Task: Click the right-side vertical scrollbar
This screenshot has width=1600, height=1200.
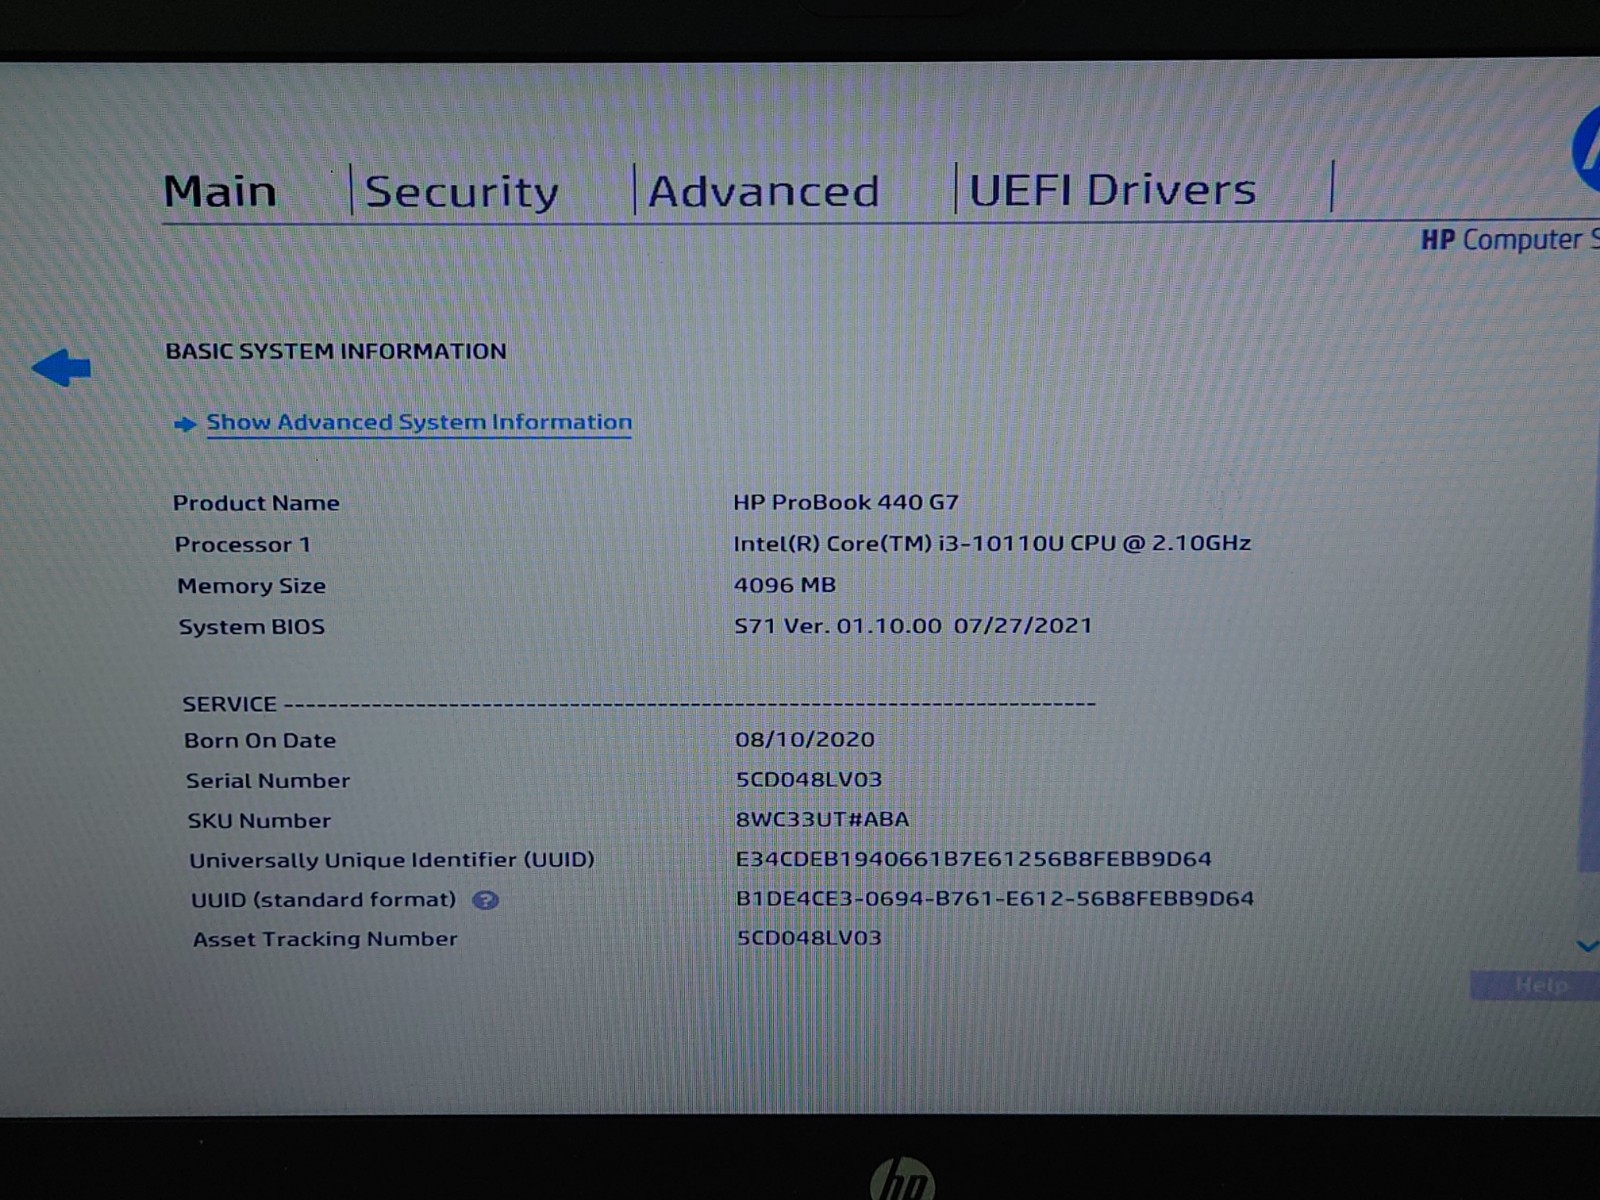Action: tap(1590, 650)
